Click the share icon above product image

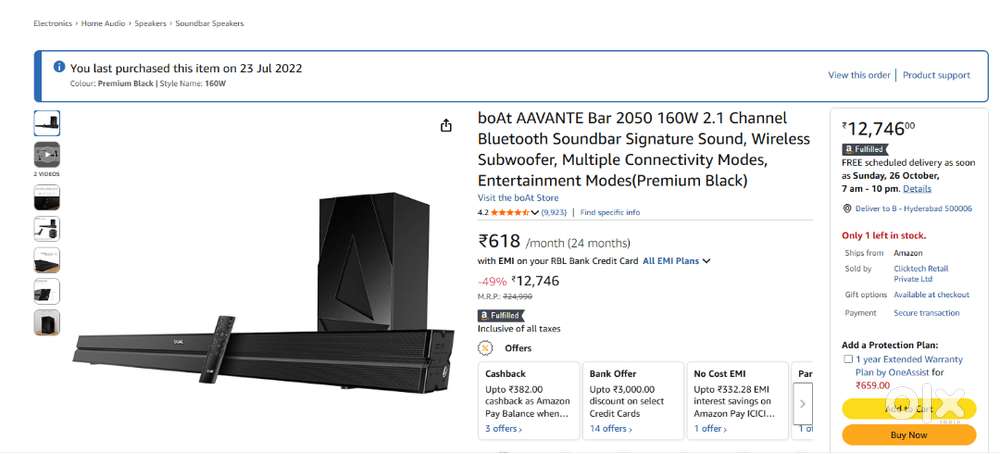pos(446,125)
